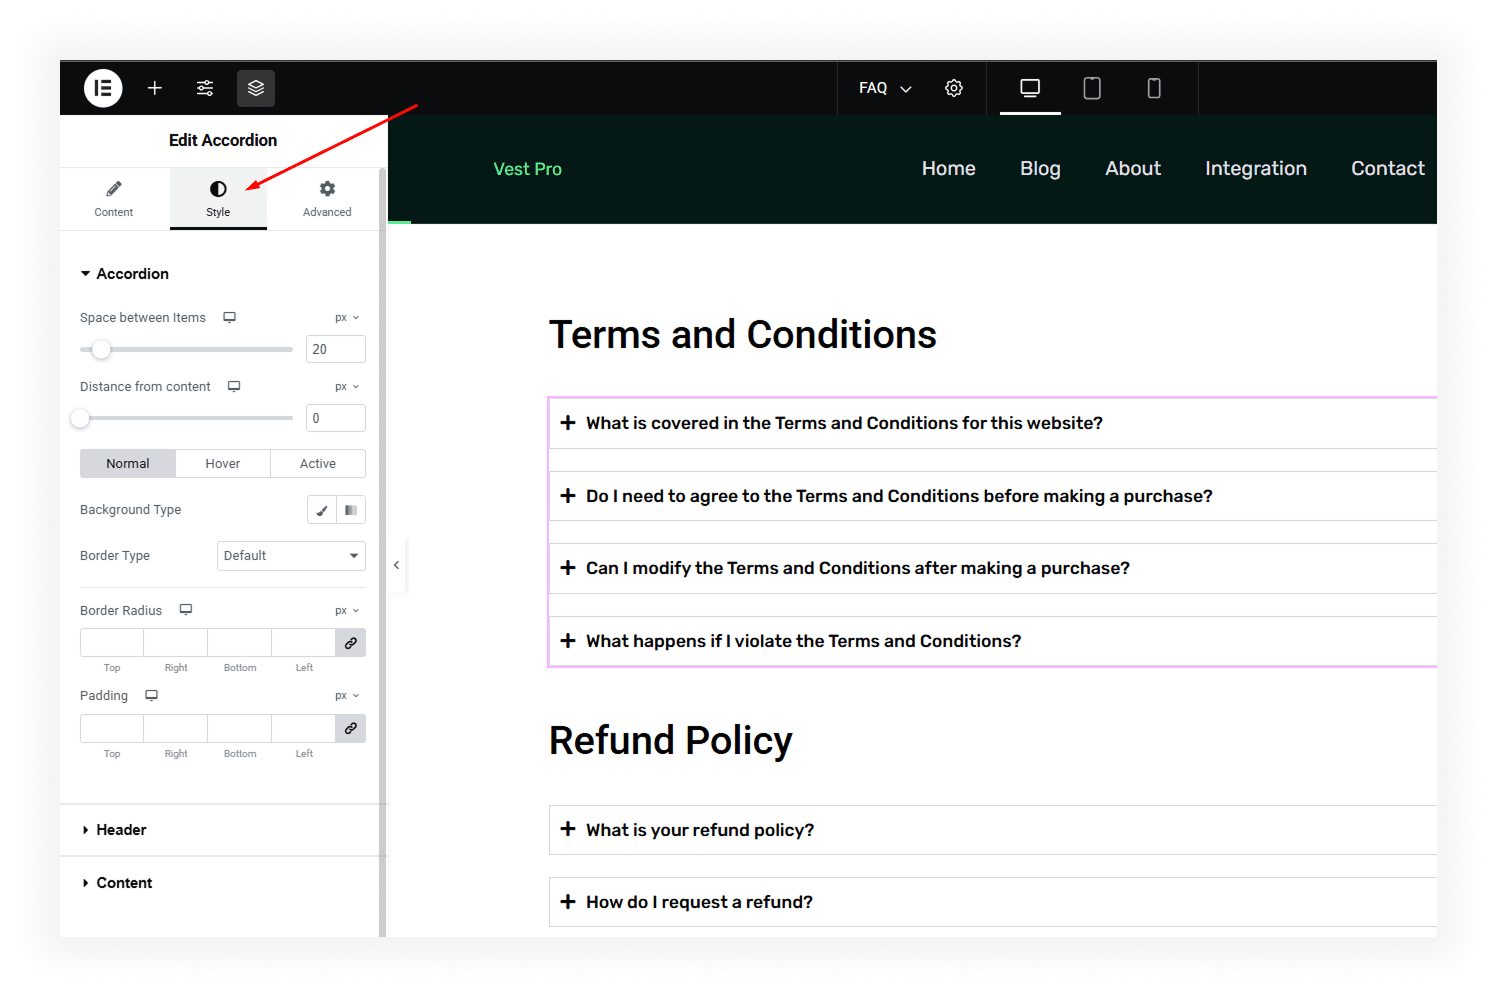The height and width of the screenshot is (997, 1497).
Task: Change unit for Space between Items
Action: coord(347,318)
